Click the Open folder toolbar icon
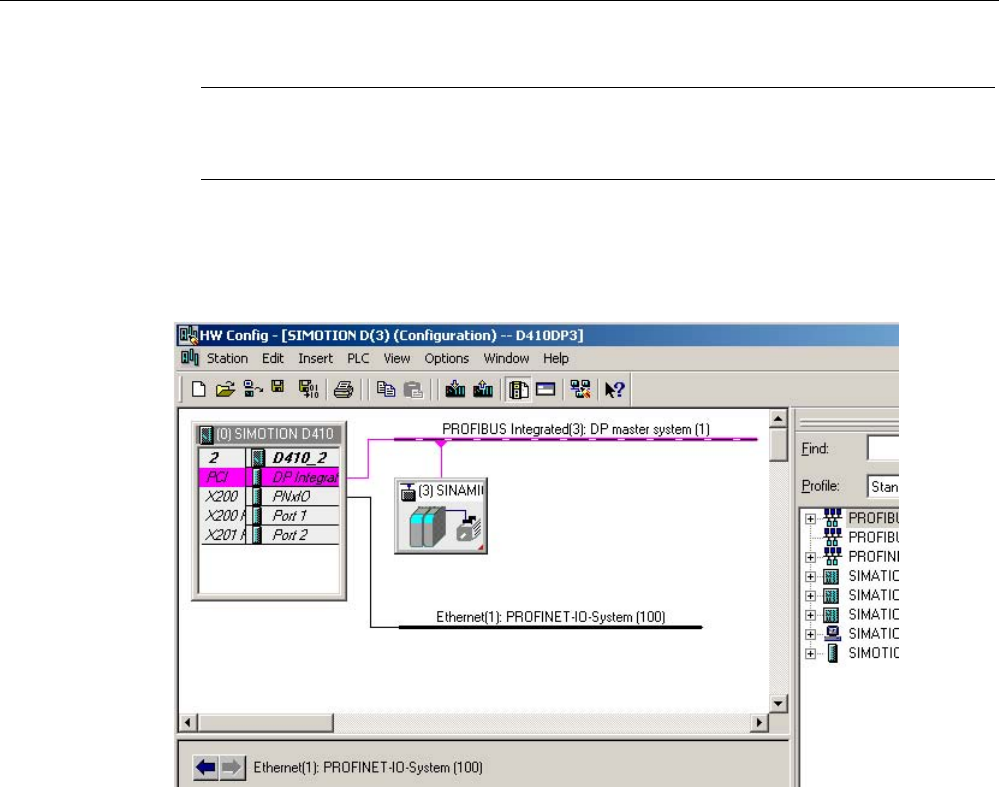 (225, 389)
